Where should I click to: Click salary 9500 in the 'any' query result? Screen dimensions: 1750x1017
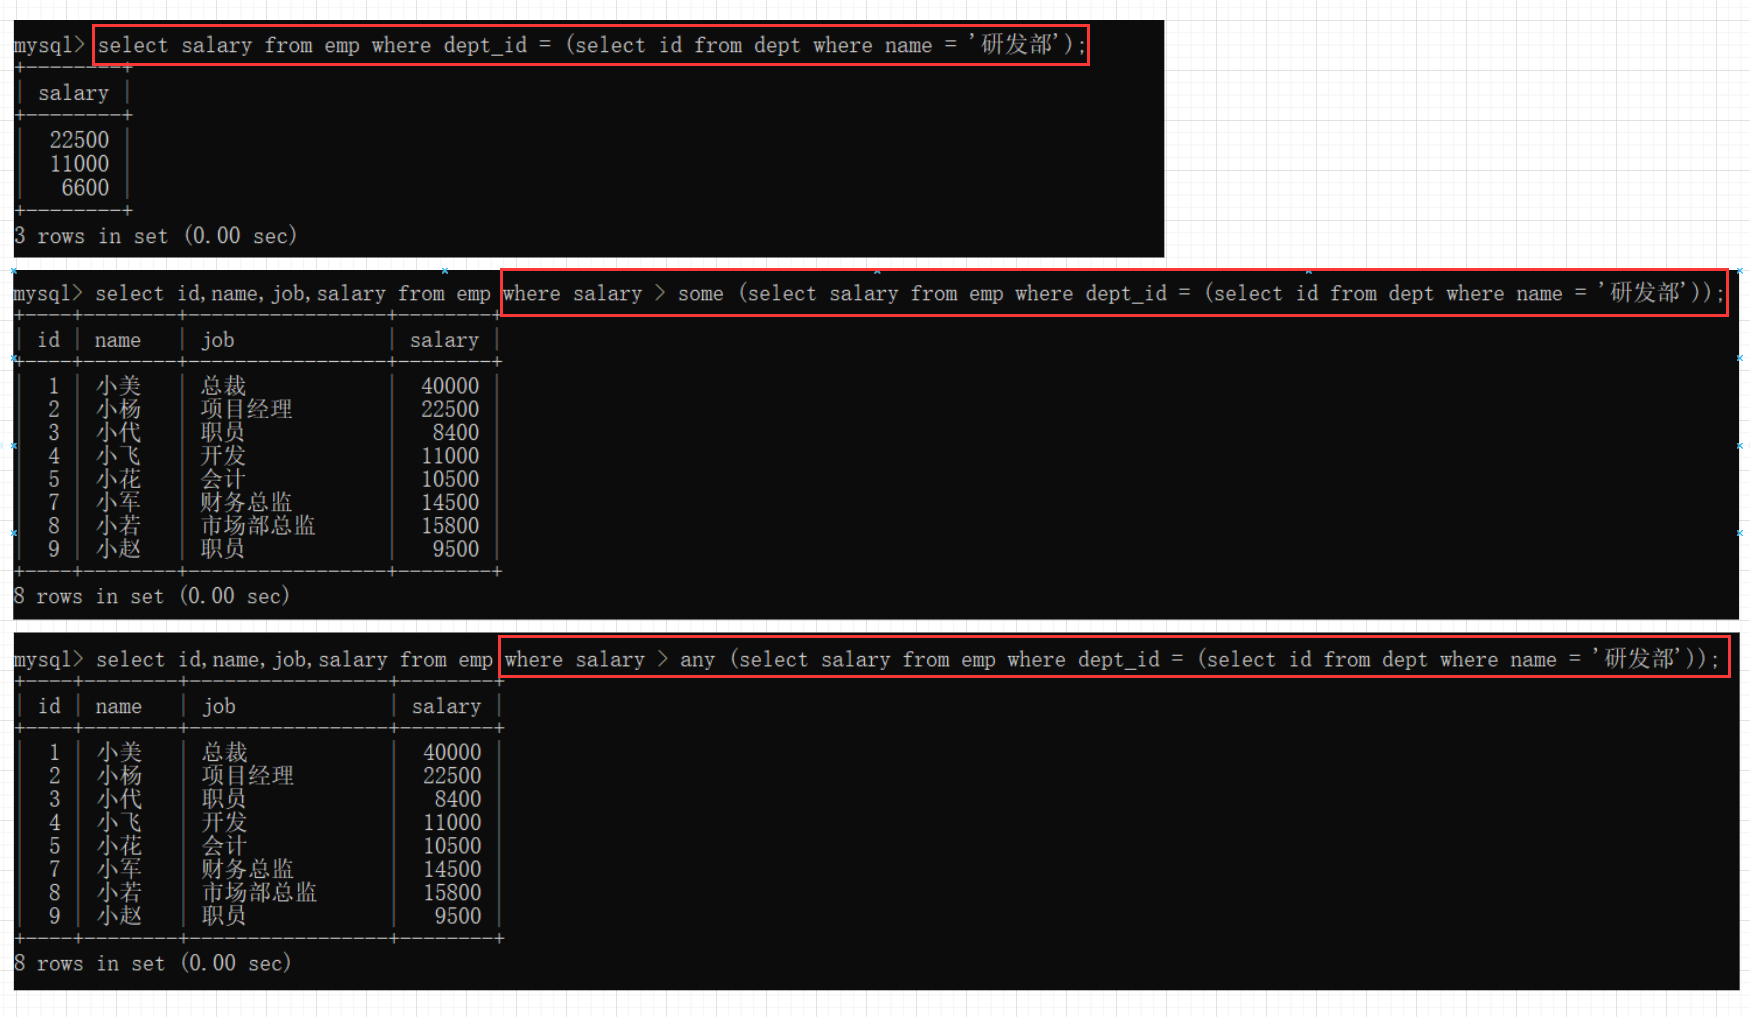pos(458,915)
